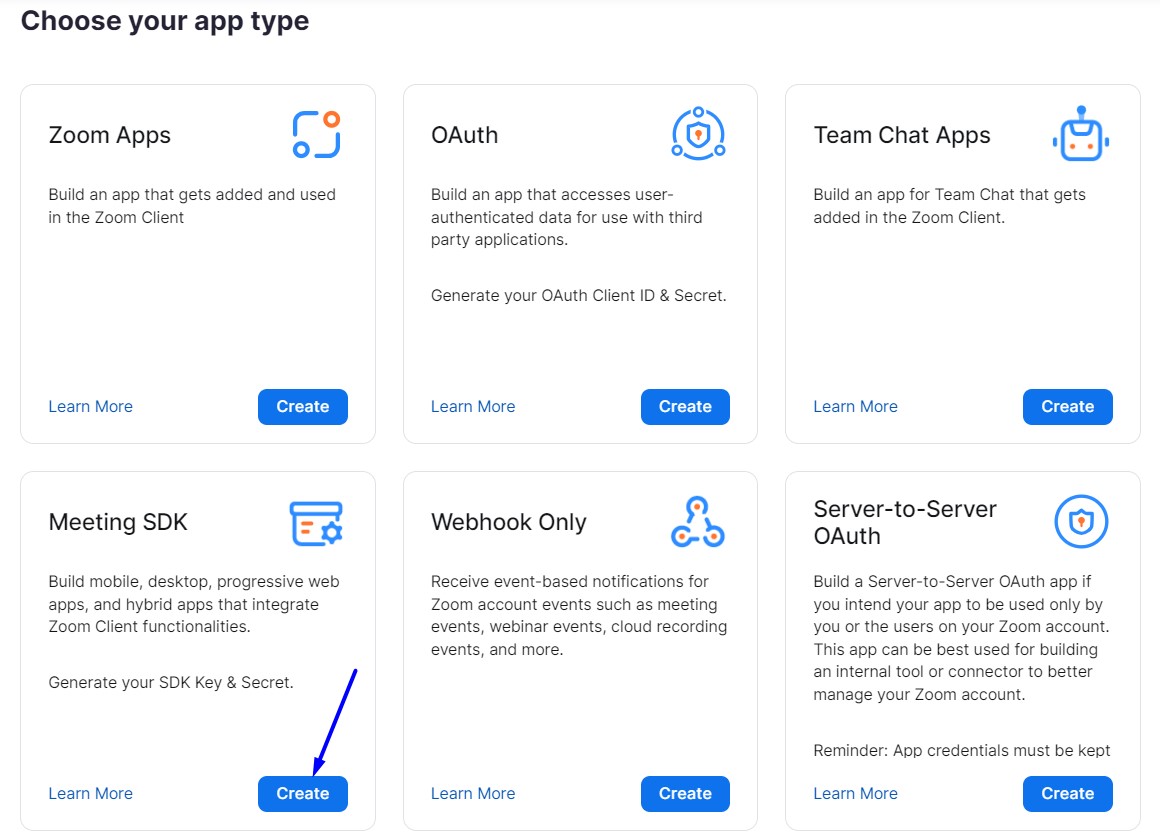The image size is (1160, 836).
Task: Click the 'Server-to-Server OAuth' card title
Action: pos(905,522)
